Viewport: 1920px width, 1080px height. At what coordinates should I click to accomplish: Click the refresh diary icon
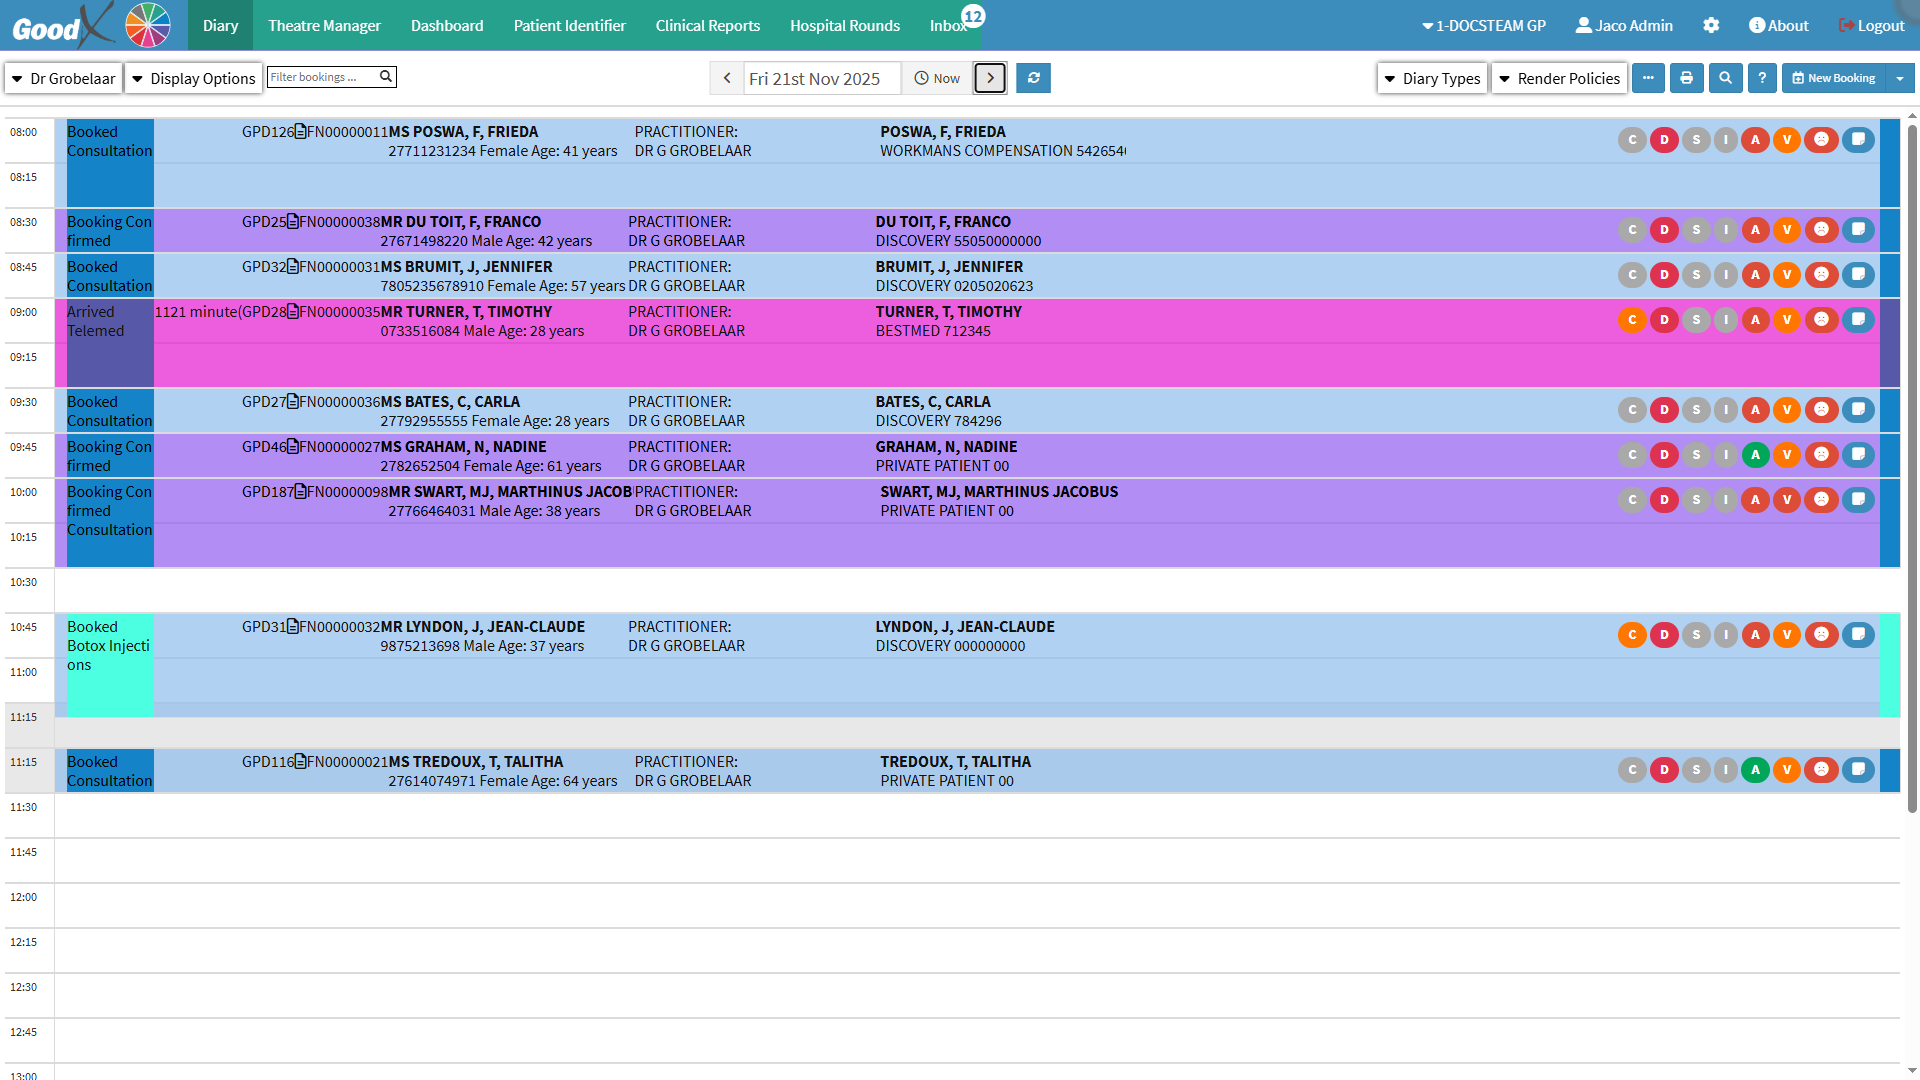(1033, 78)
